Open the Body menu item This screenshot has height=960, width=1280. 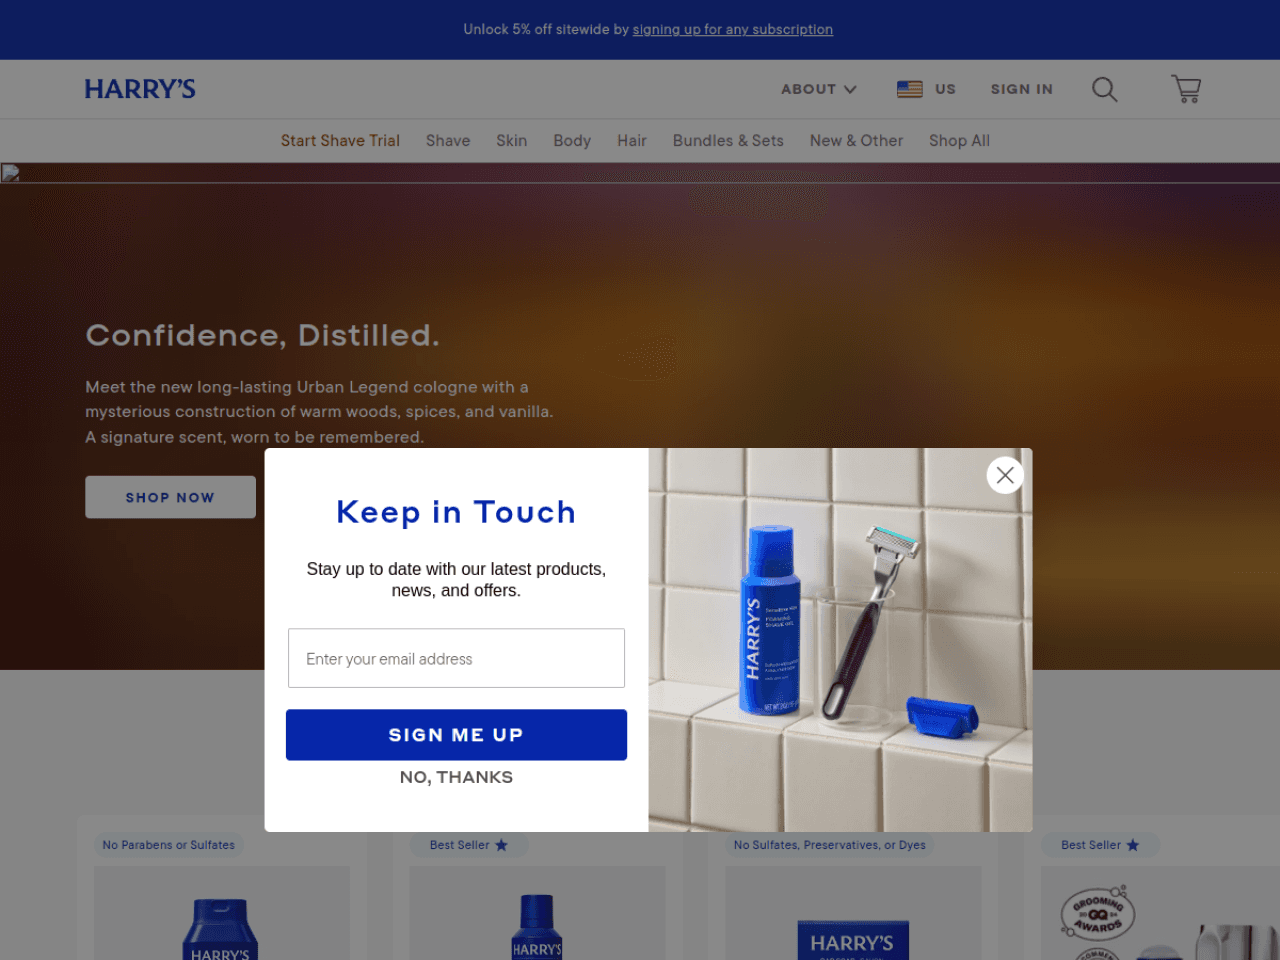point(572,141)
